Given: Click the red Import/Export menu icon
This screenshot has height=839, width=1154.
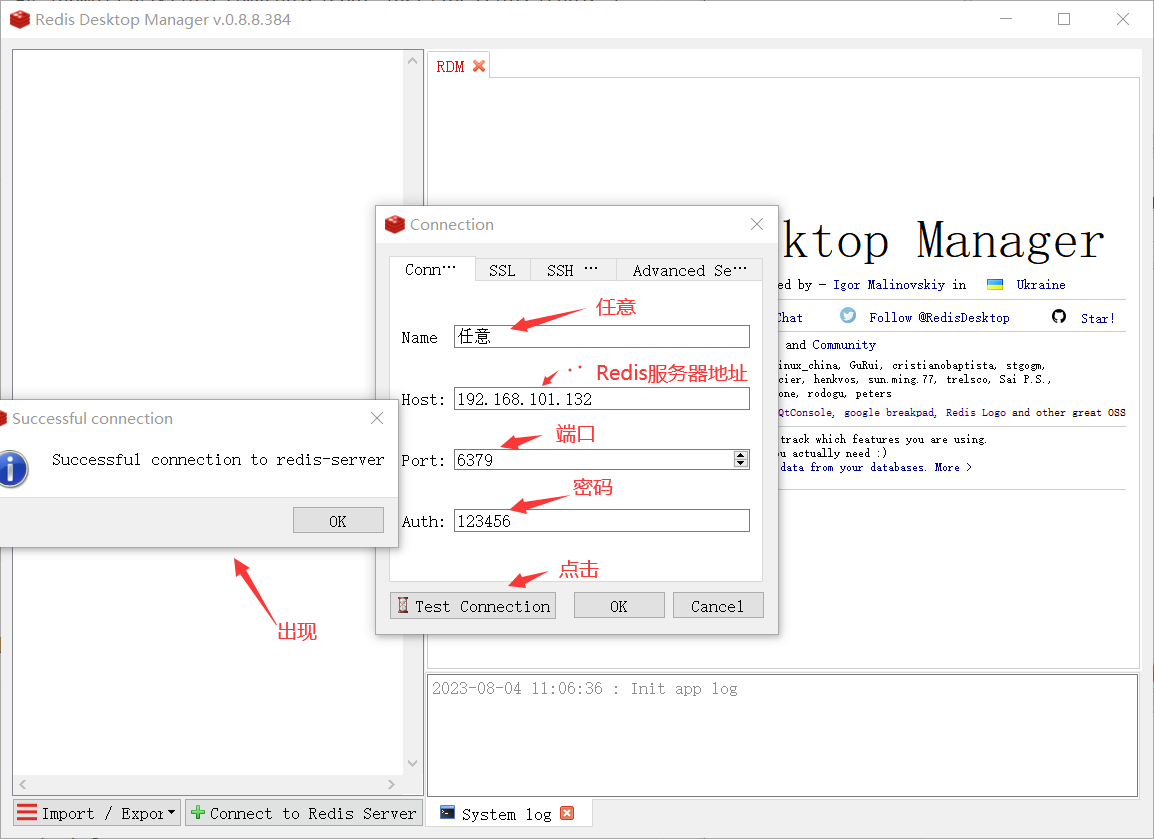Looking at the screenshot, I should coord(26,813).
